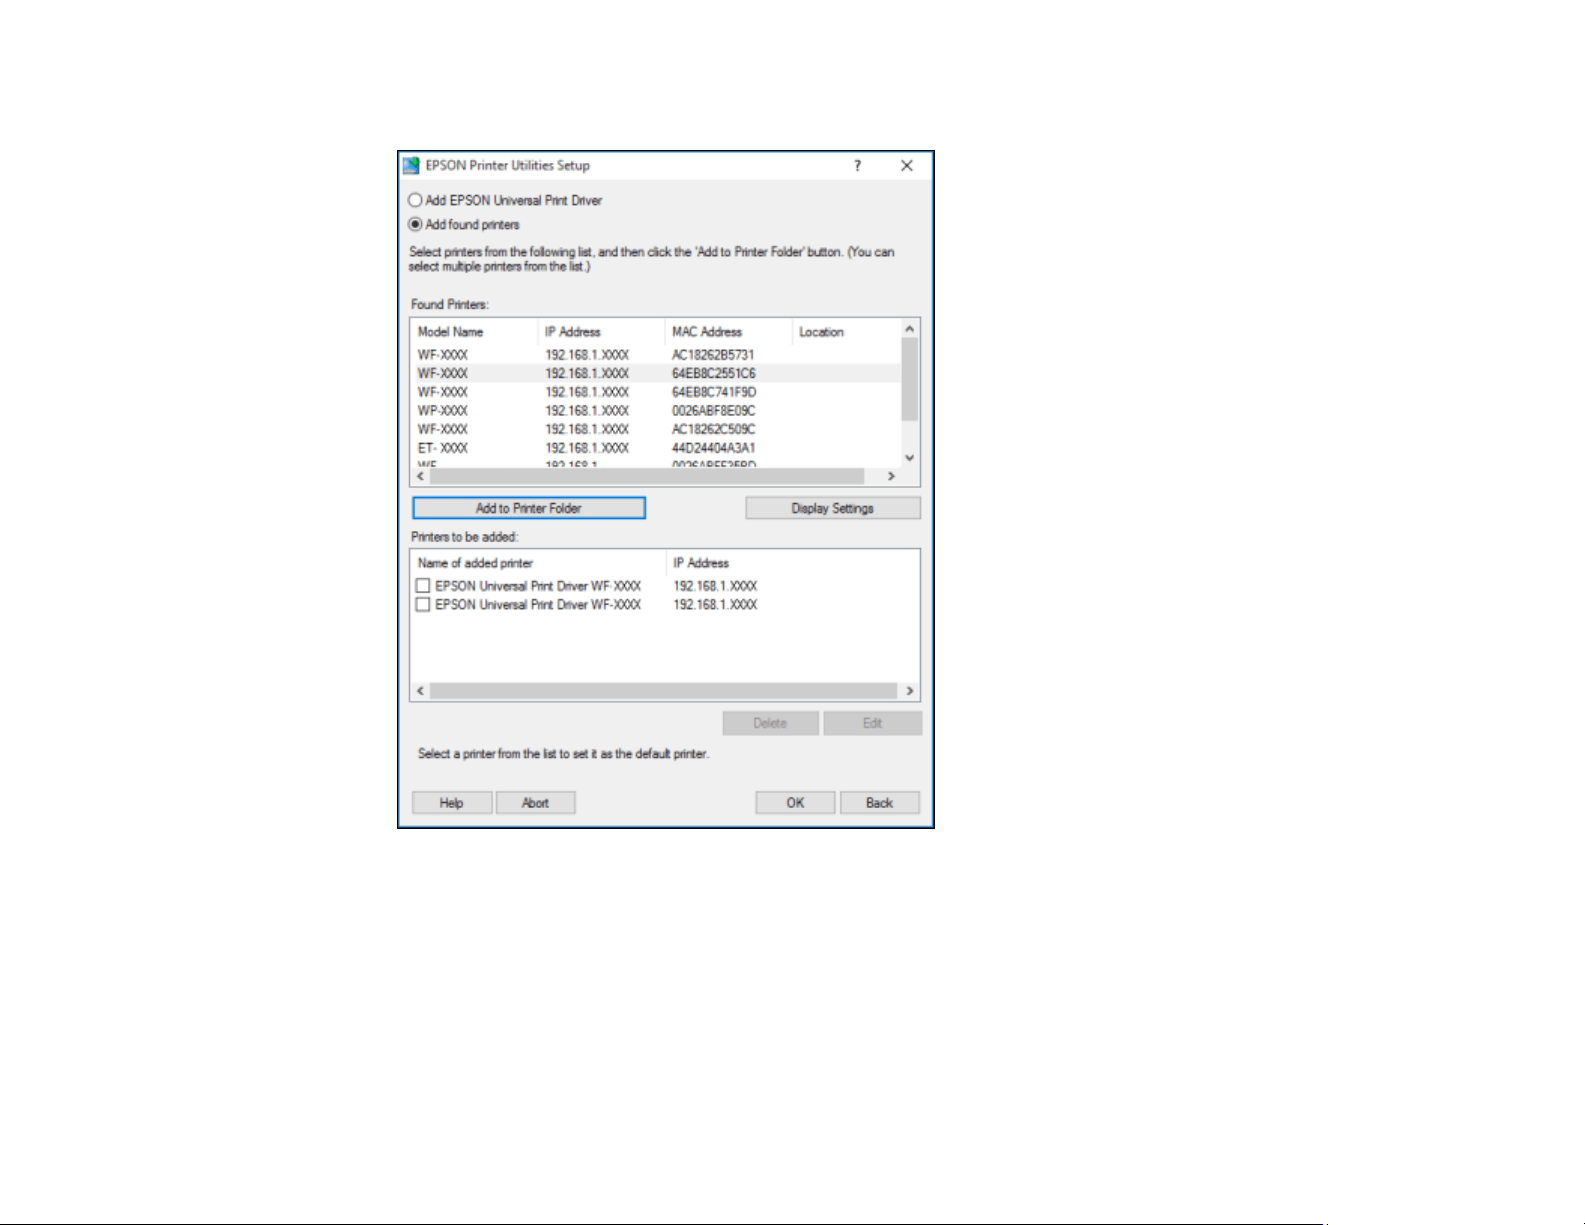
Task: Click the question mark help icon in title bar
Action: pos(857,166)
